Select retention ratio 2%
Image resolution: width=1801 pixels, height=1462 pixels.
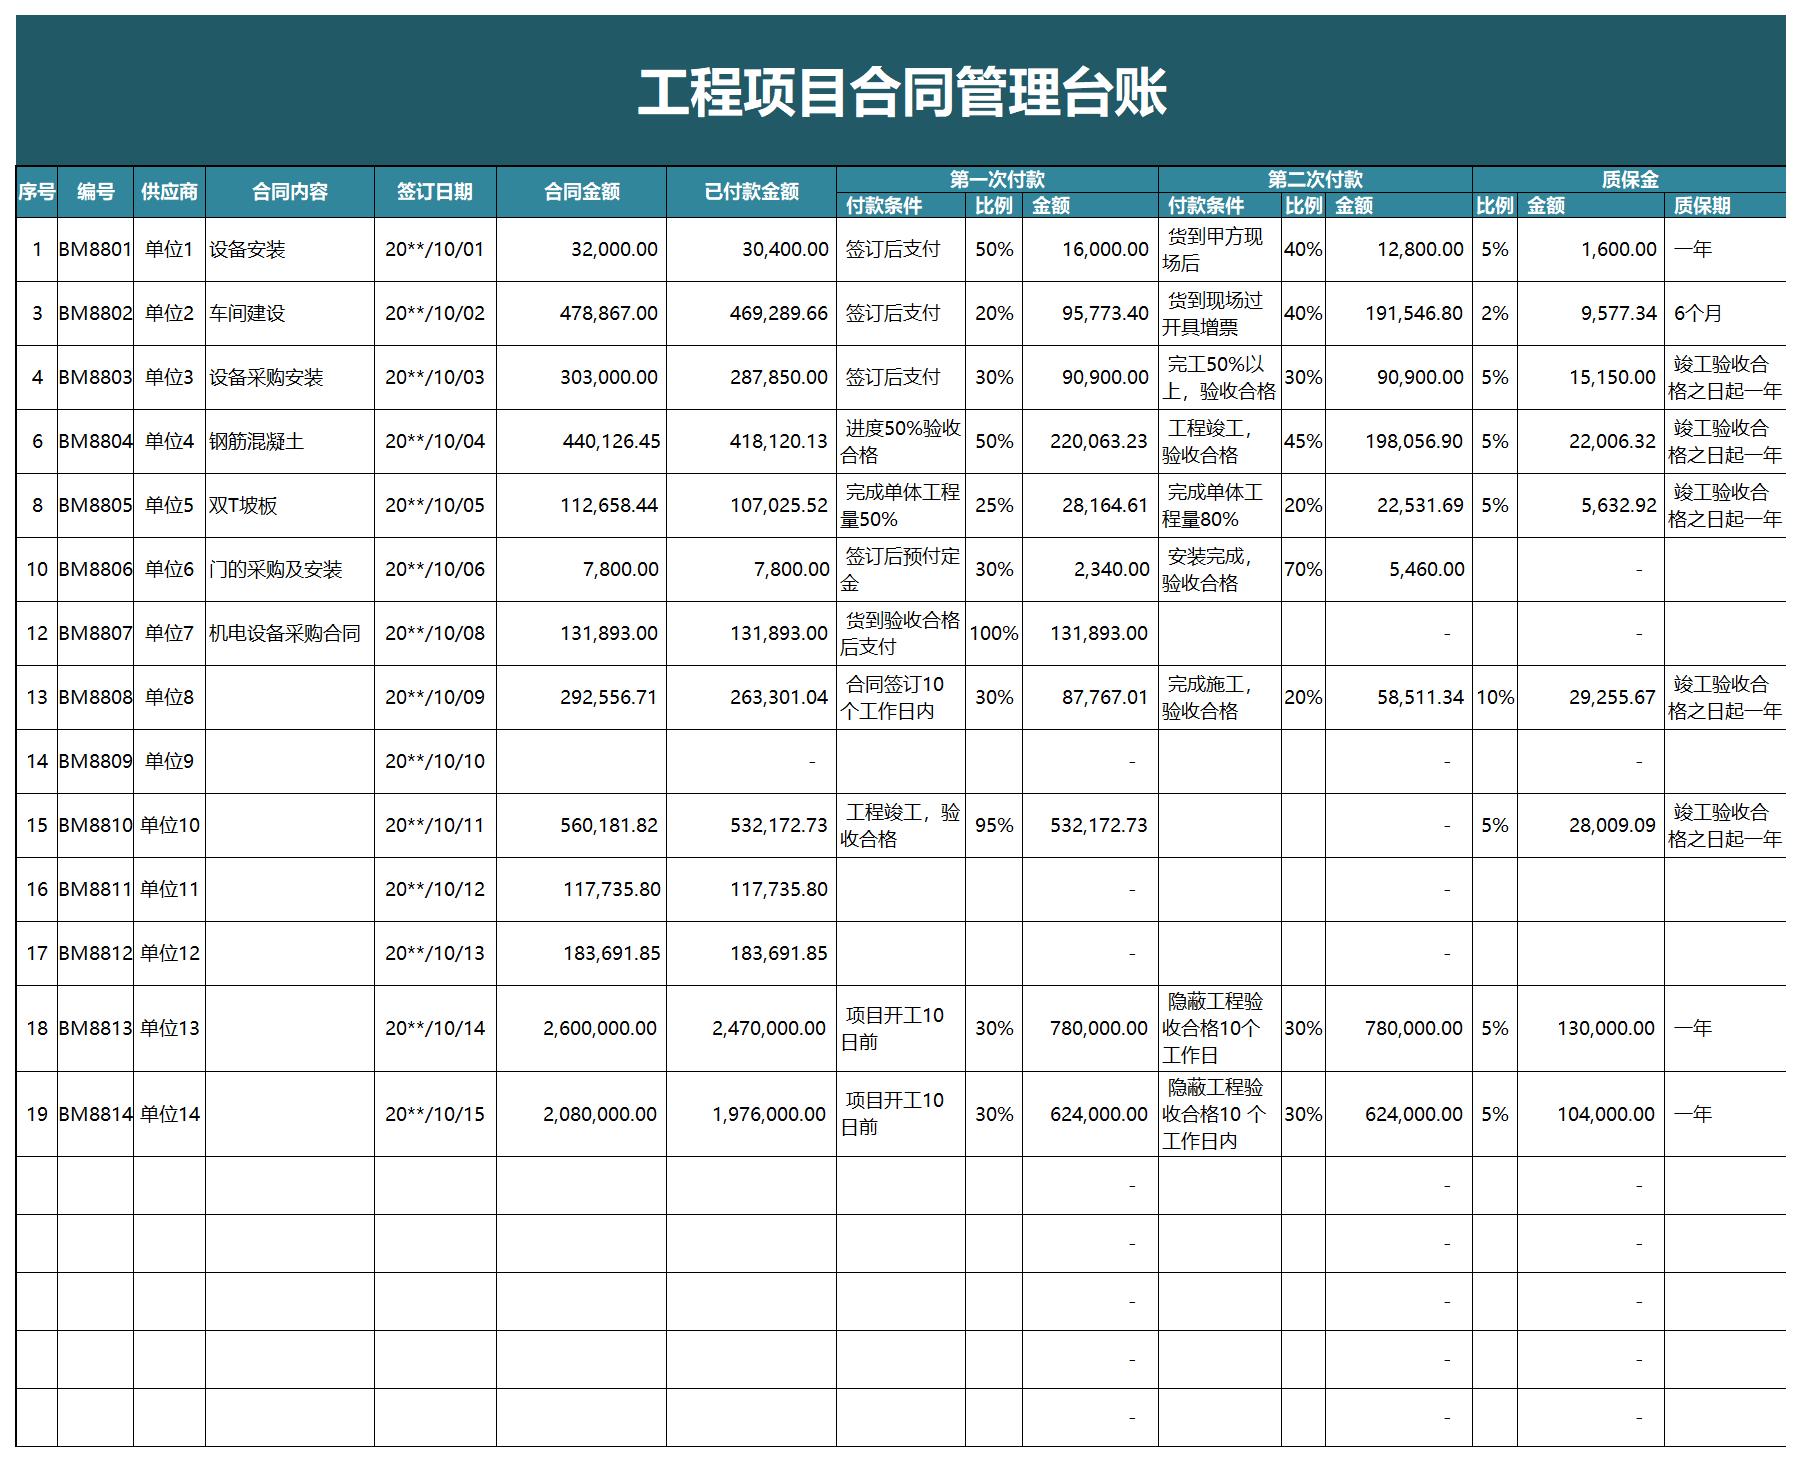1495,313
